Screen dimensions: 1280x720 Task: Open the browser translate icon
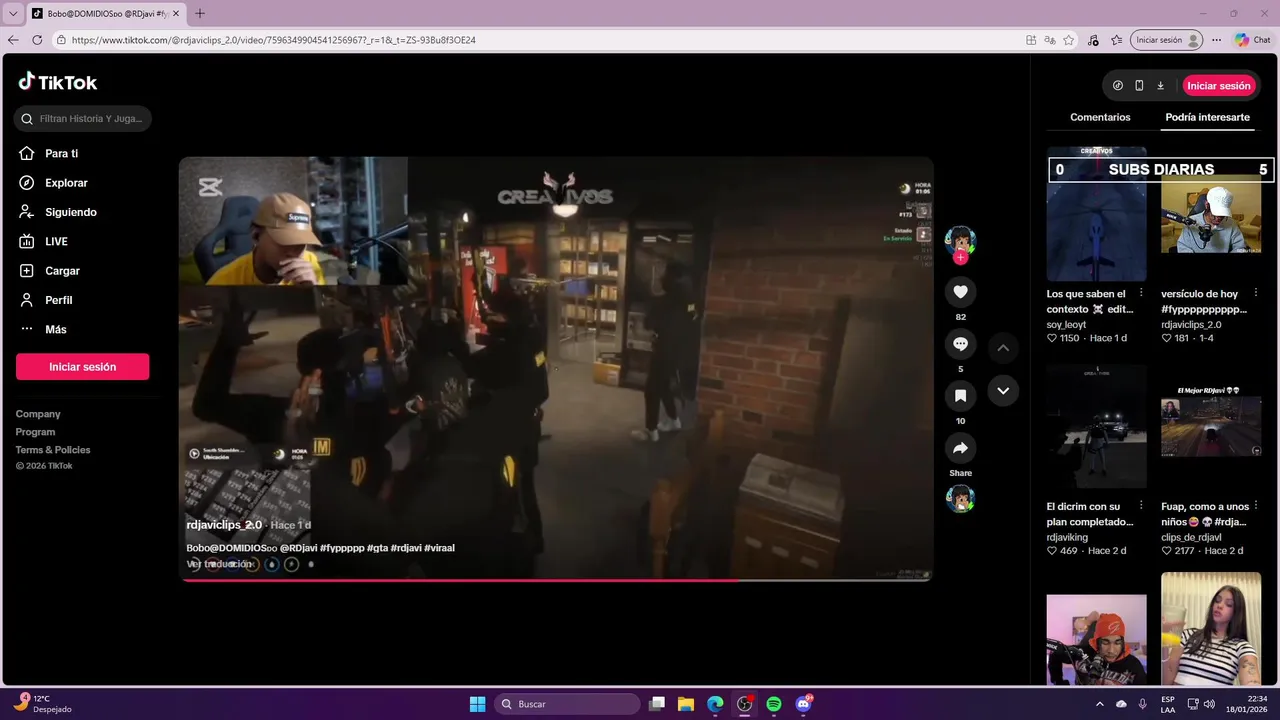[x=1050, y=40]
